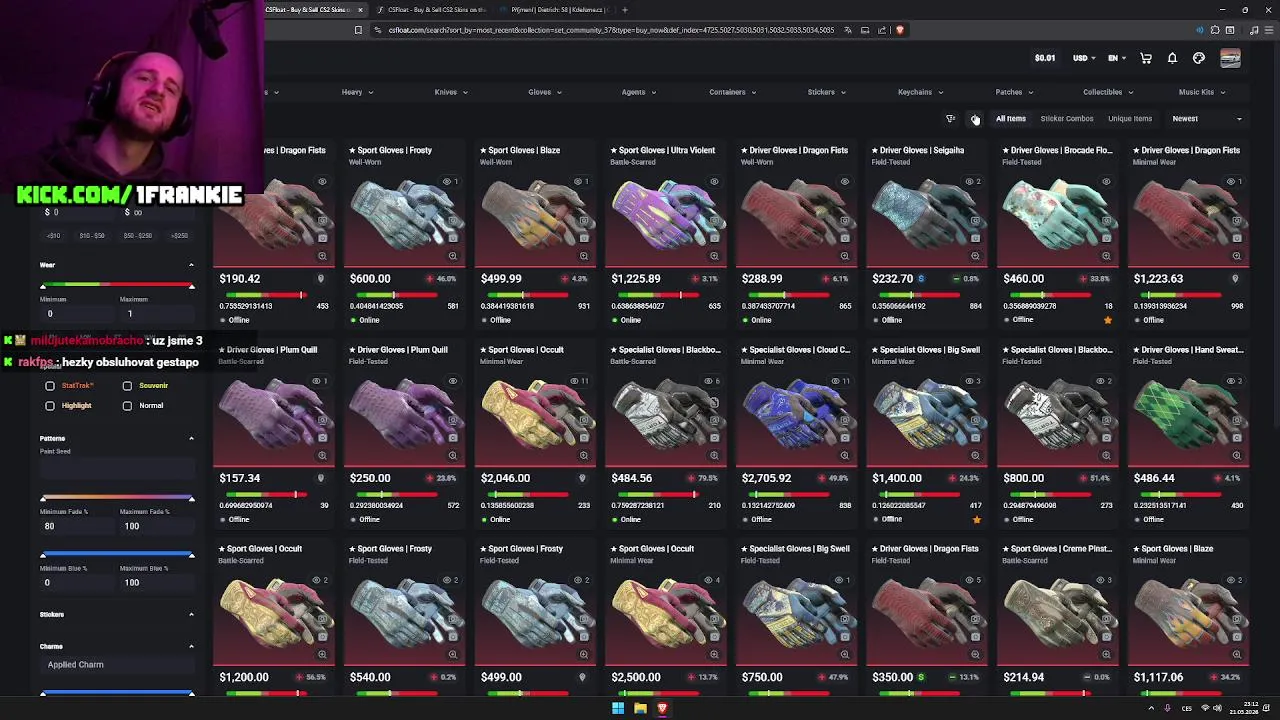Click the share icon in the address bar
Image resolution: width=1280 pixels, height=720 pixels.
click(x=882, y=30)
